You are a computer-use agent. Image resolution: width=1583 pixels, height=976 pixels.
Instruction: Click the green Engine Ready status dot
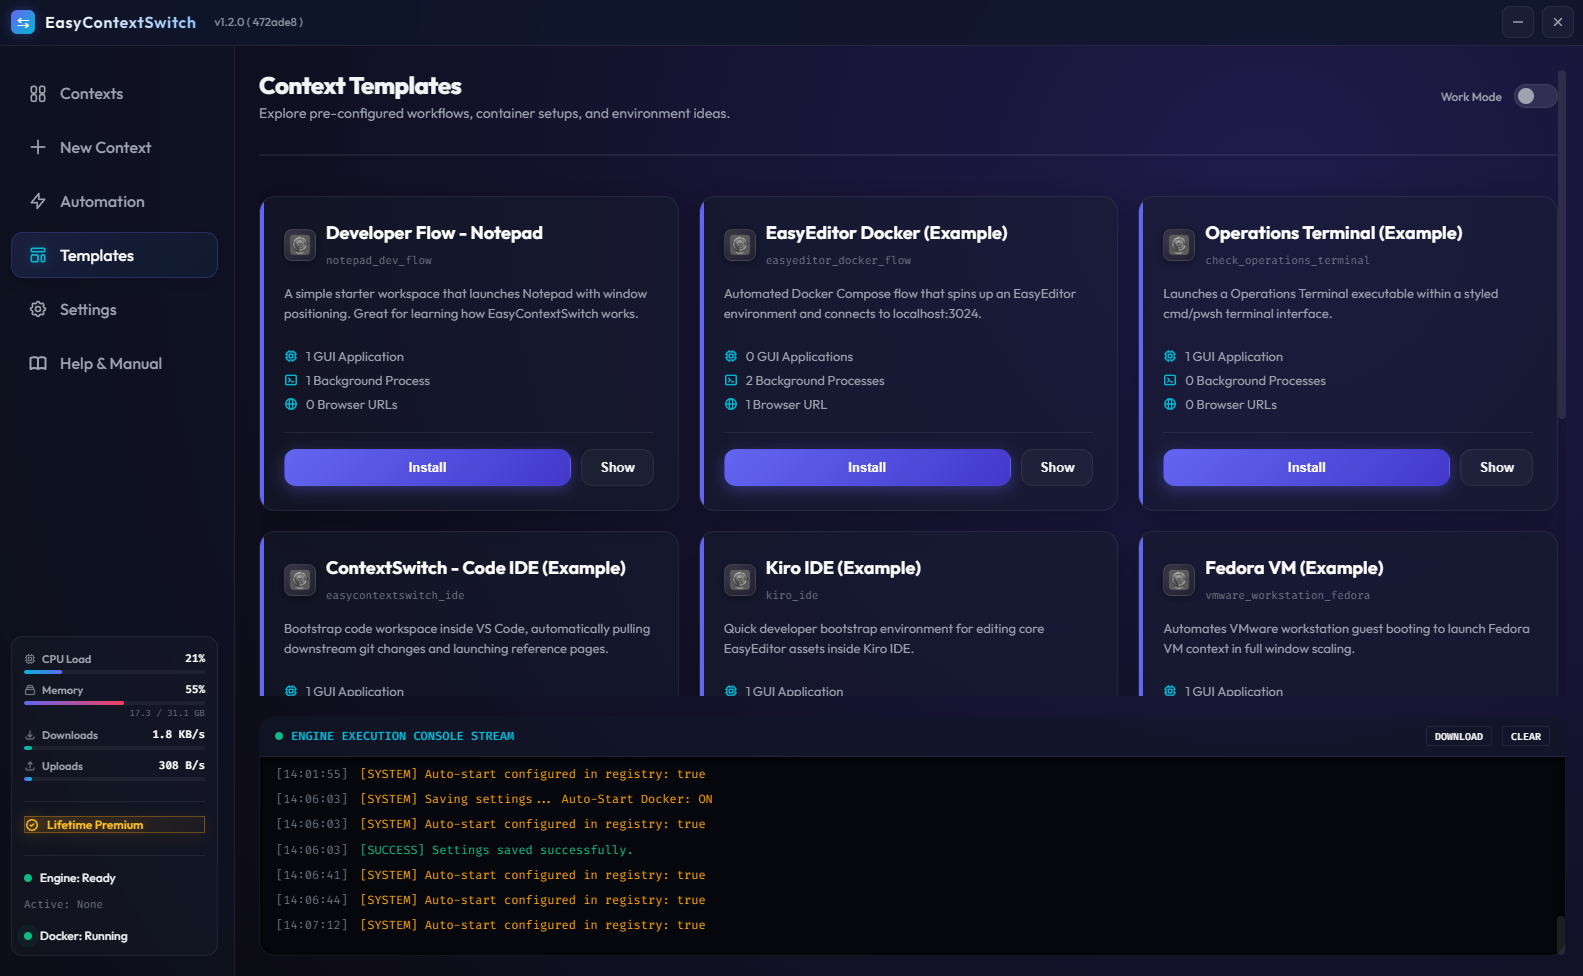pyautogui.click(x=28, y=878)
